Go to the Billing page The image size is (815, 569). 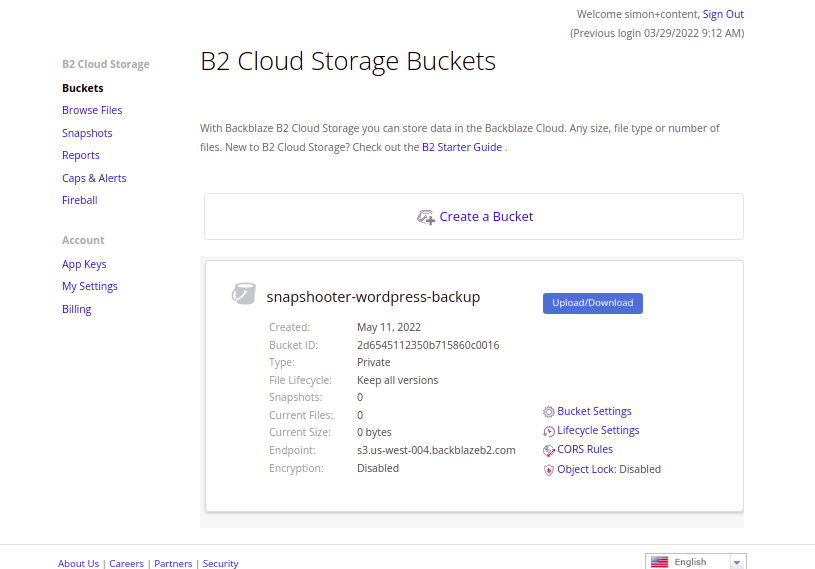tap(76, 309)
